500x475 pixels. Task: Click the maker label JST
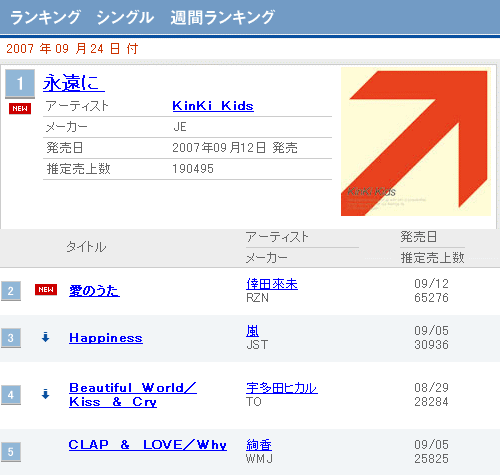(x=257, y=345)
